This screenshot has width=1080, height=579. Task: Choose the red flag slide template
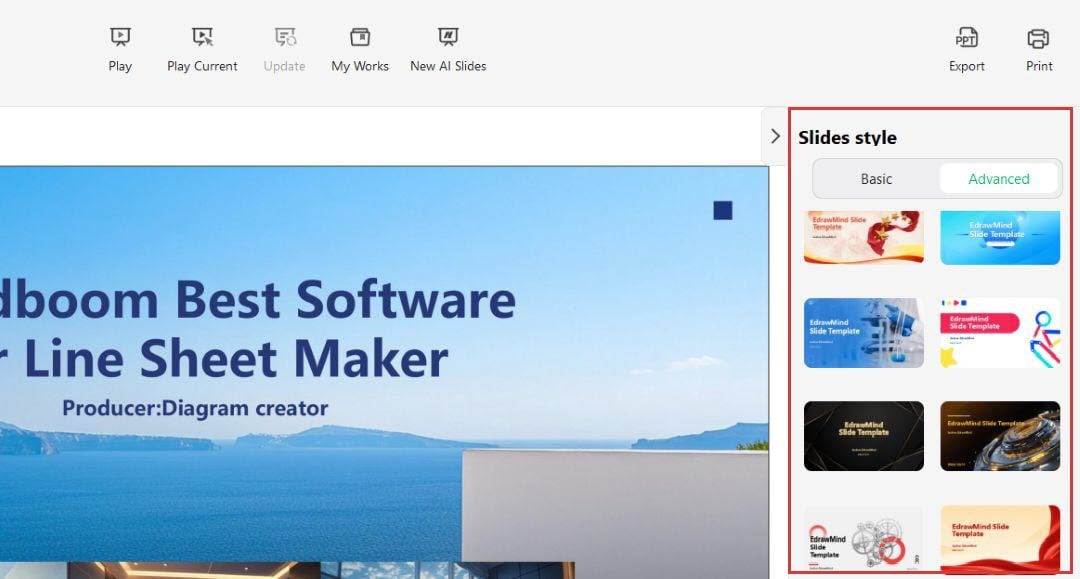tap(864, 237)
